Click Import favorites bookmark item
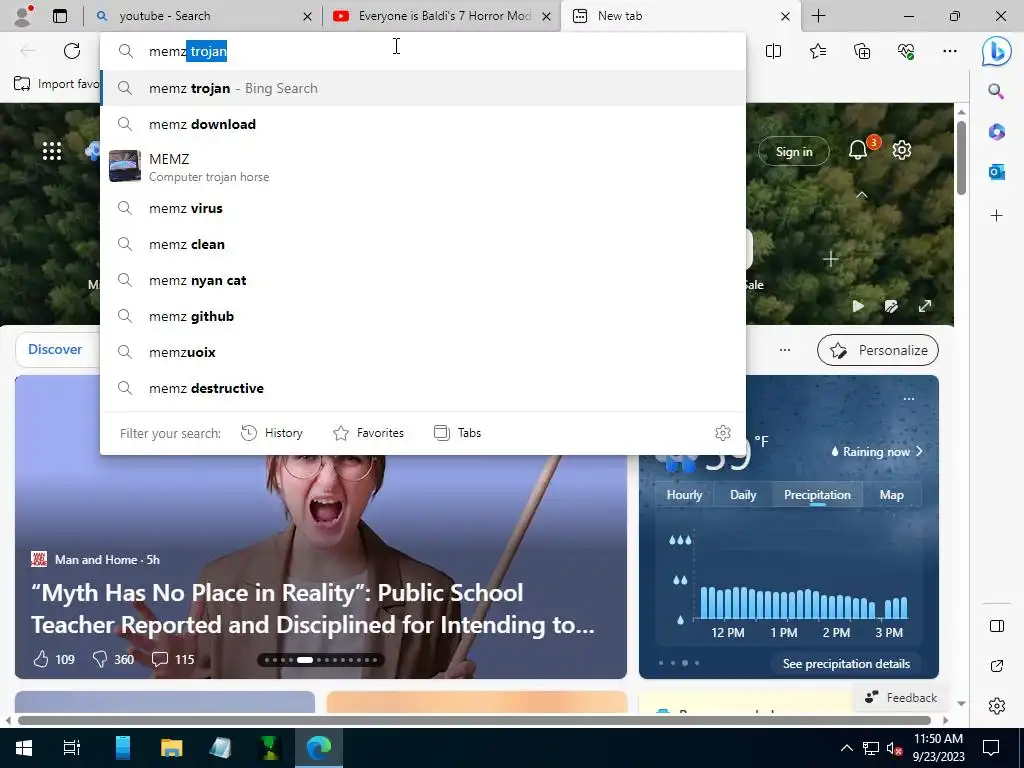1024x768 pixels. 56,84
